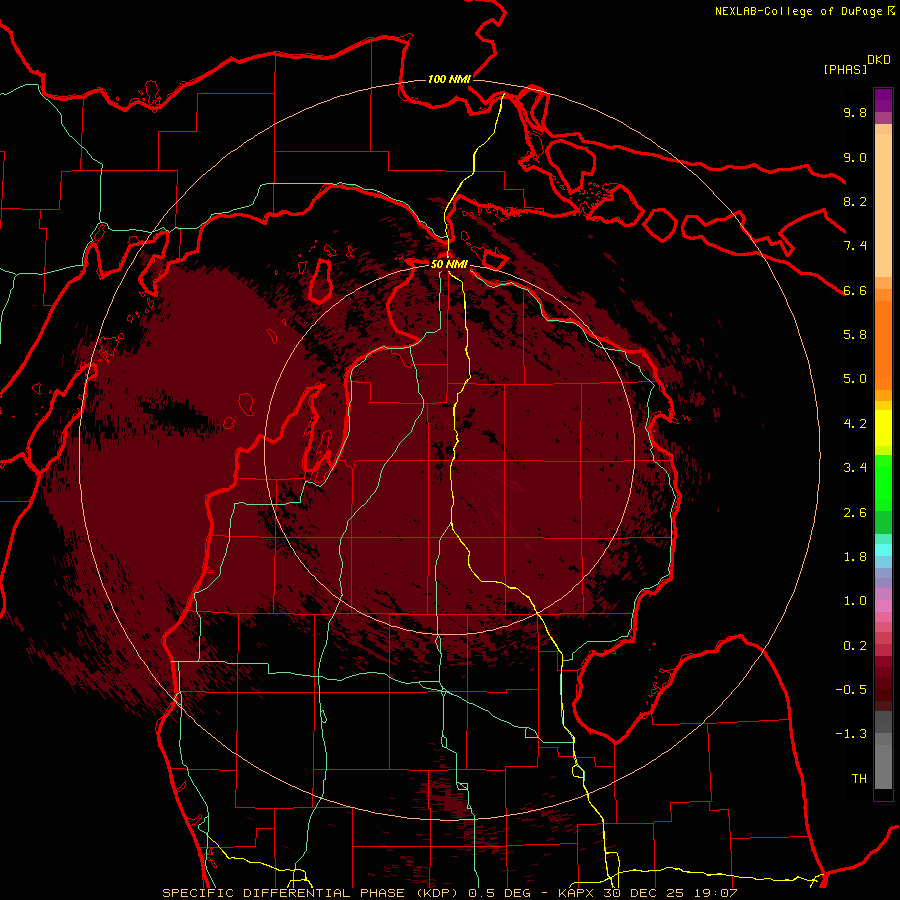The image size is (900, 900).
Task: Pick the purple segment of the color bar
Action: tap(883, 100)
